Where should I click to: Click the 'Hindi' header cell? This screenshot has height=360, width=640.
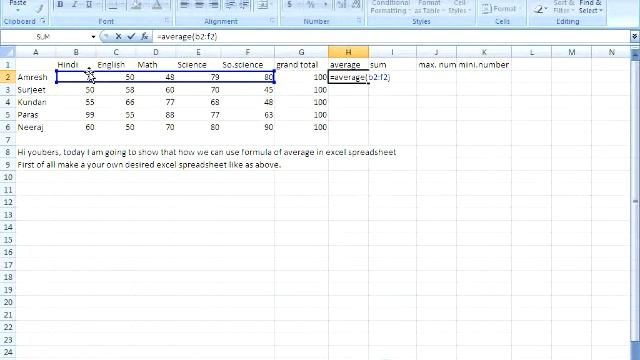pos(76,64)
